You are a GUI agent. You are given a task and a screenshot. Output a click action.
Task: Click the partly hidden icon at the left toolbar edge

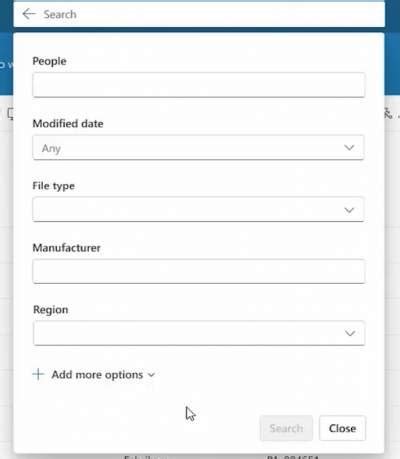tap(11, 114)
